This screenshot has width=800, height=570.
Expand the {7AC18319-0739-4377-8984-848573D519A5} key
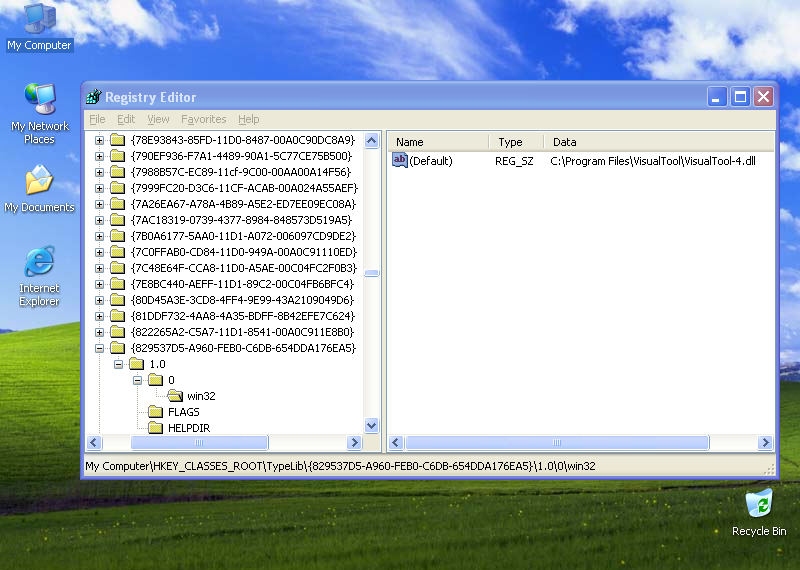tap(99, 220)
